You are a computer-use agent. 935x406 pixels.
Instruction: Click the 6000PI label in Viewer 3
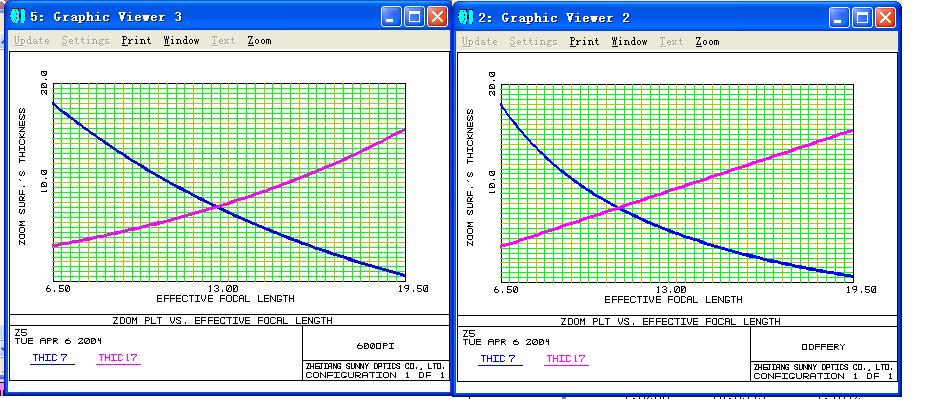point(376,346)
